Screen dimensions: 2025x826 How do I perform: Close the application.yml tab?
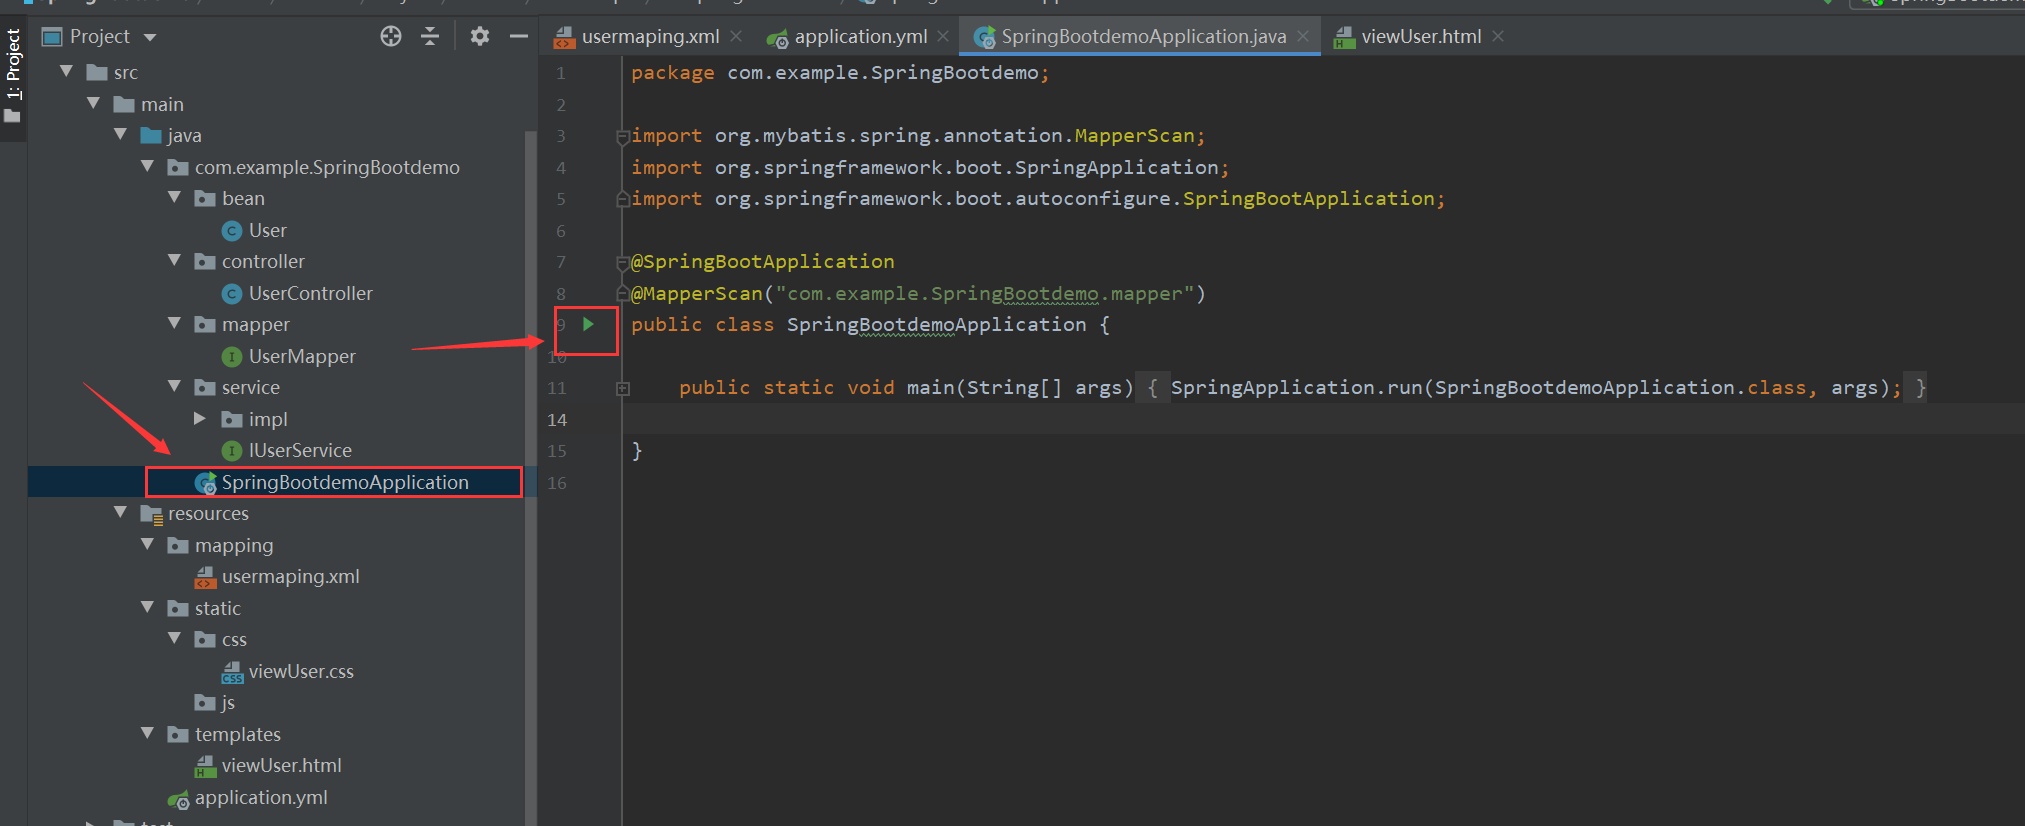pyautogui.click(x=943, y=37)
